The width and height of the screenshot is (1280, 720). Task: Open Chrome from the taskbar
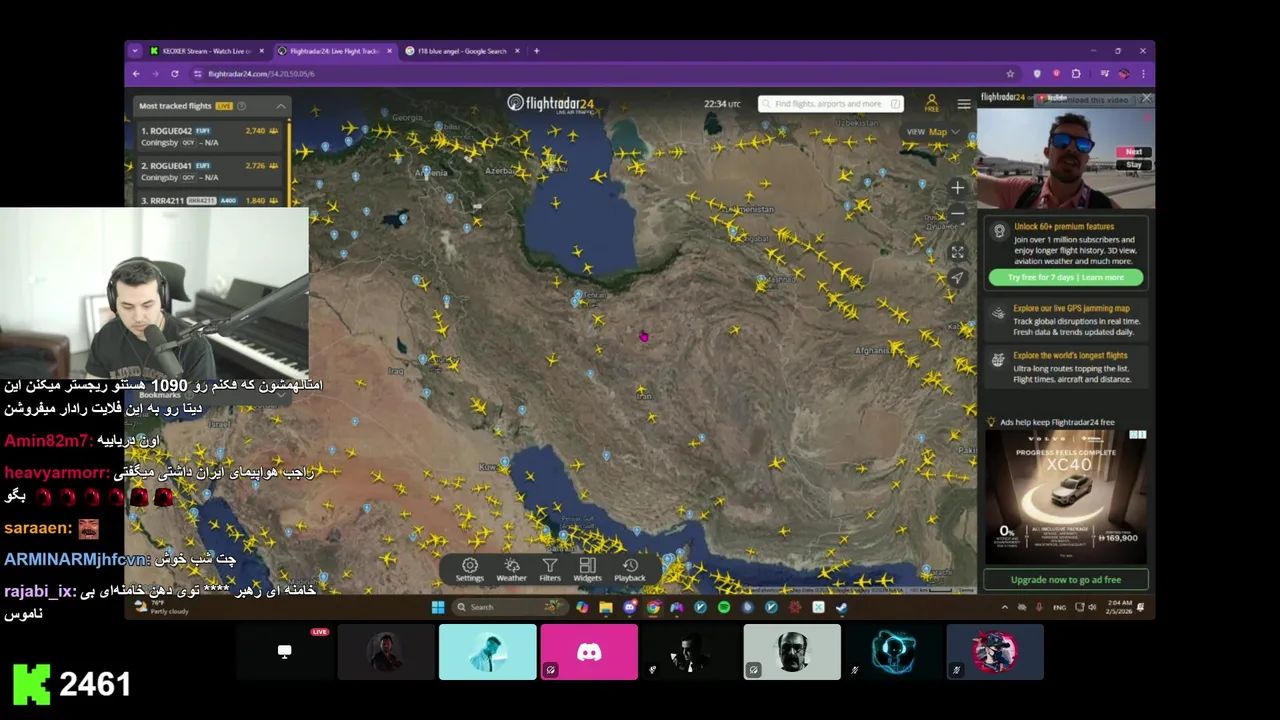[x=653, y=607]
